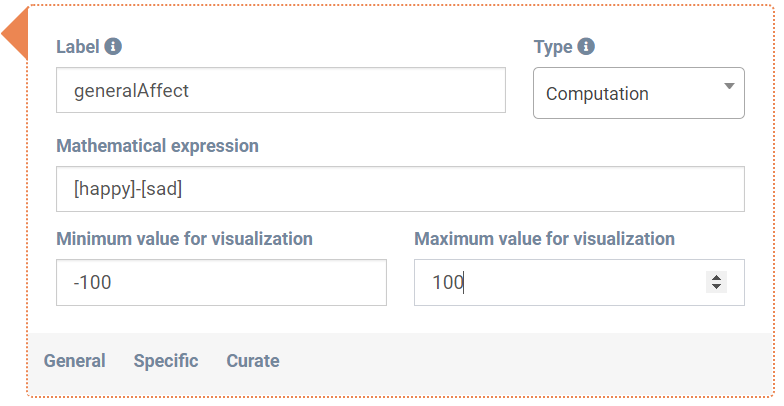The height and width of the screenshot is (406, 784).
Task: Click the "Maximum value for visualization" caption
Action: [544, 239]
